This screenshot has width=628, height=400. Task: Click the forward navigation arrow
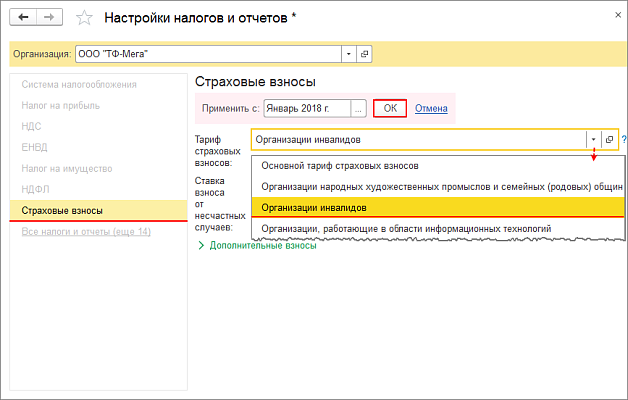[x=49, y=17]
